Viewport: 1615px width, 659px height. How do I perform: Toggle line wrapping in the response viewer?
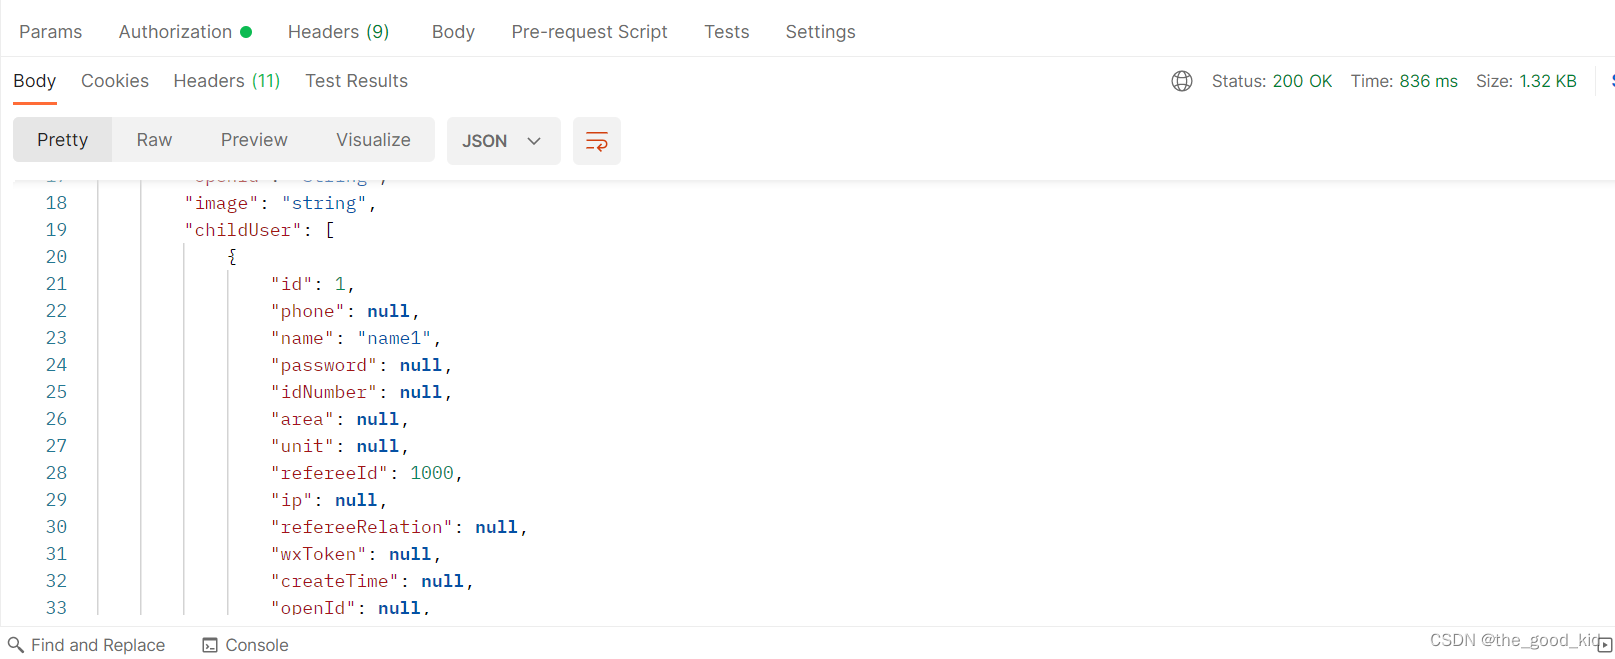pos(596,140)
